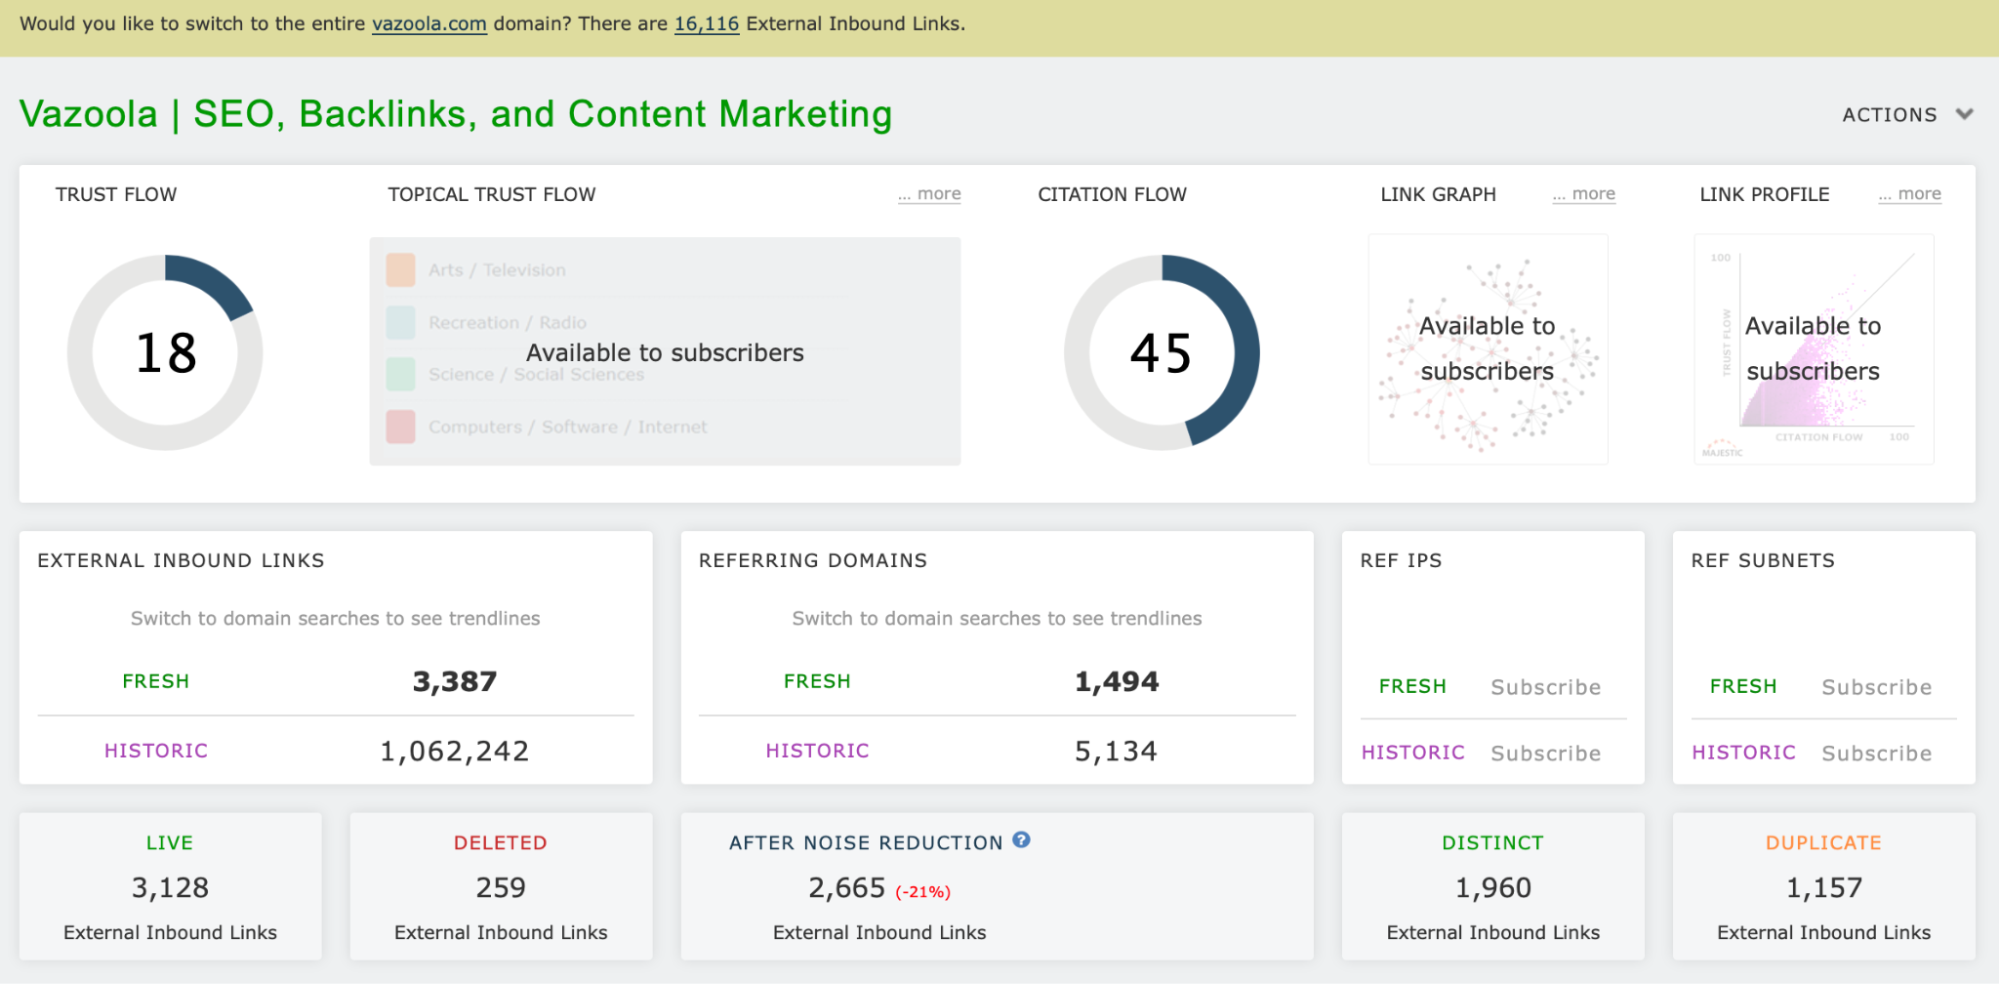Select the External Inbound Links FRESH label

click(156, 681)
